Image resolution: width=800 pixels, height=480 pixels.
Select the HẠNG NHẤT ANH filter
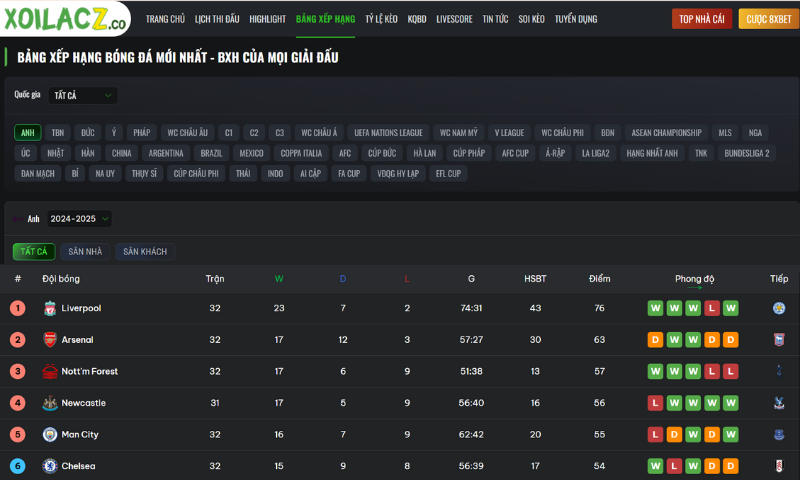(x=652, y=153)
